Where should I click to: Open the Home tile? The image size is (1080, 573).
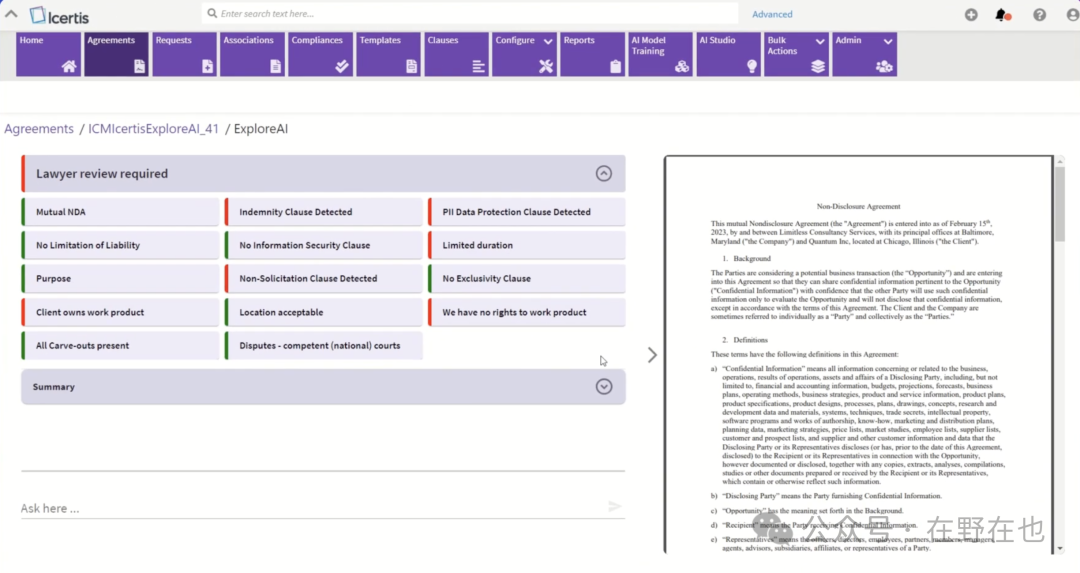point(48,54)
